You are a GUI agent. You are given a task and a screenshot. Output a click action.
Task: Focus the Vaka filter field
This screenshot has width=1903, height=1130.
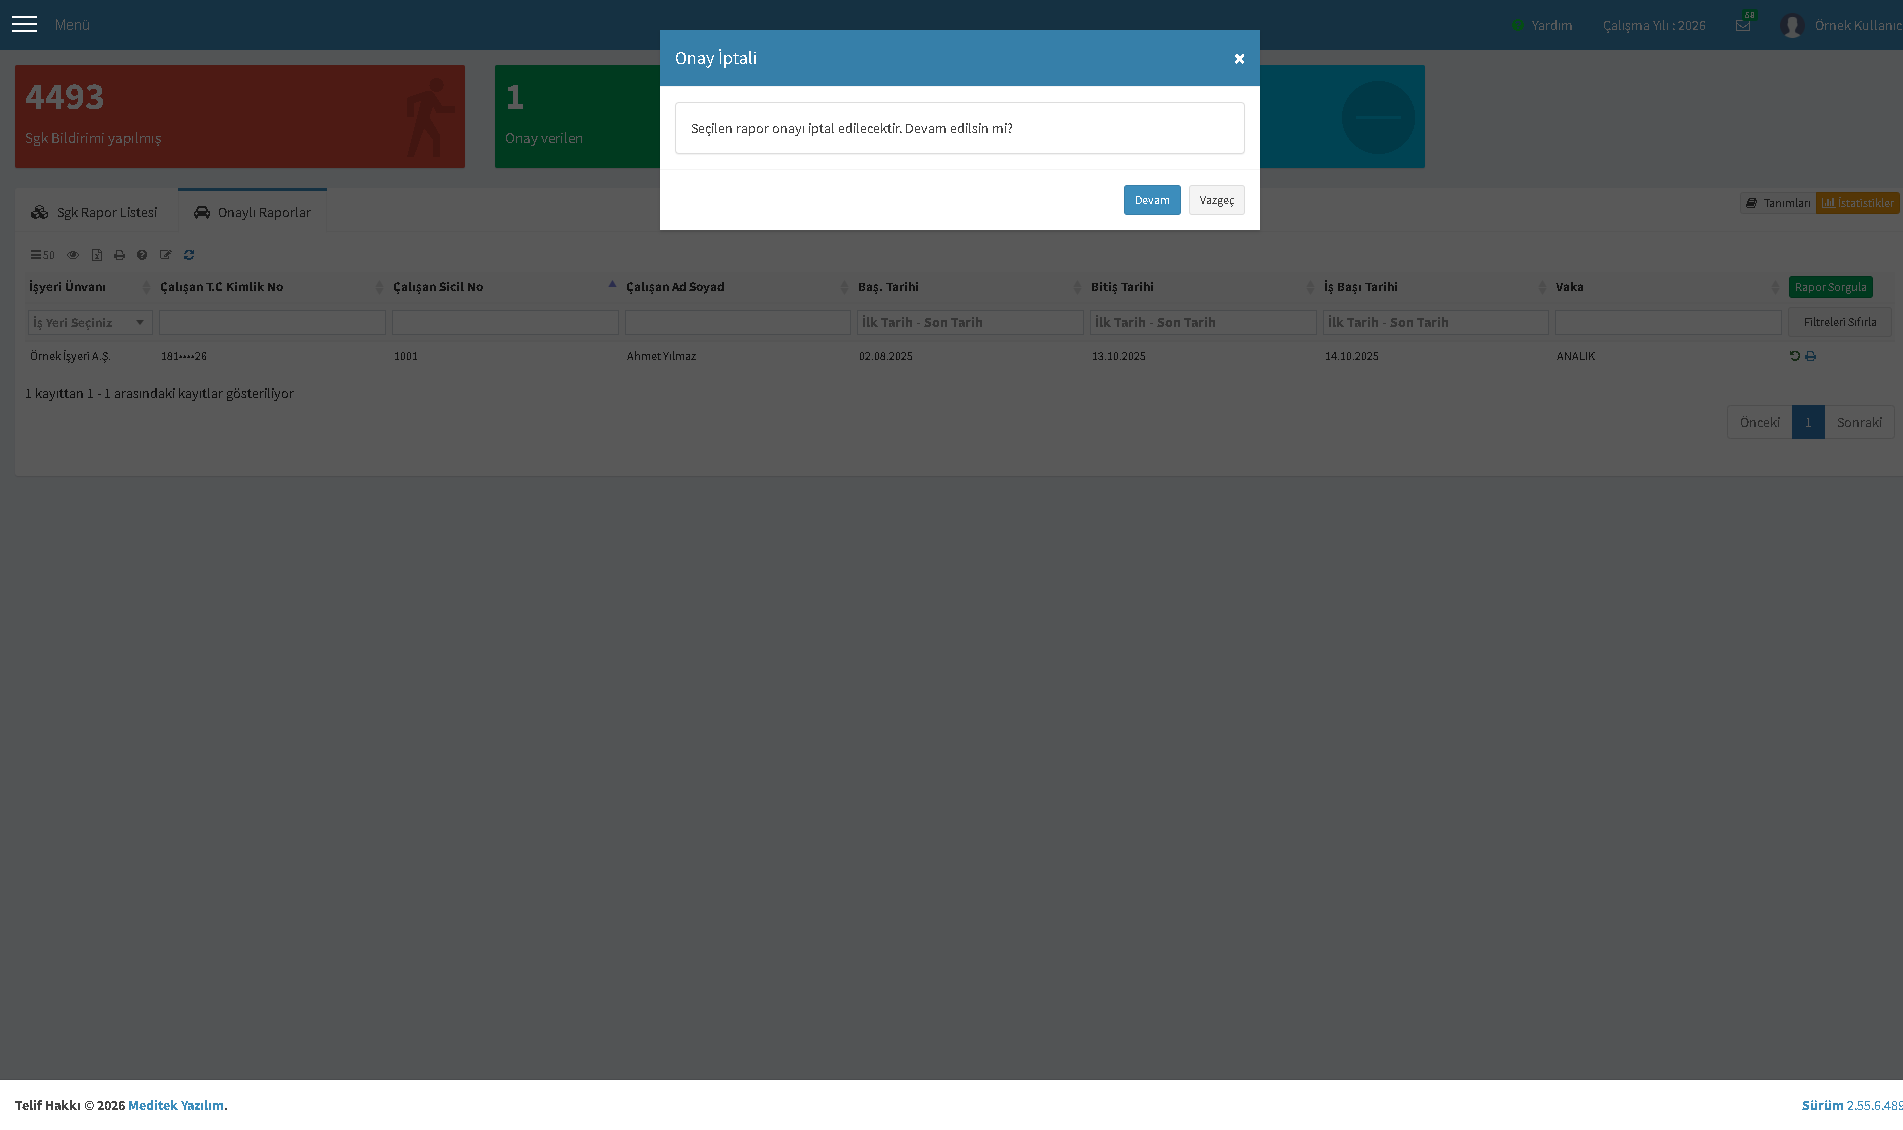[x=1668, y=322]
